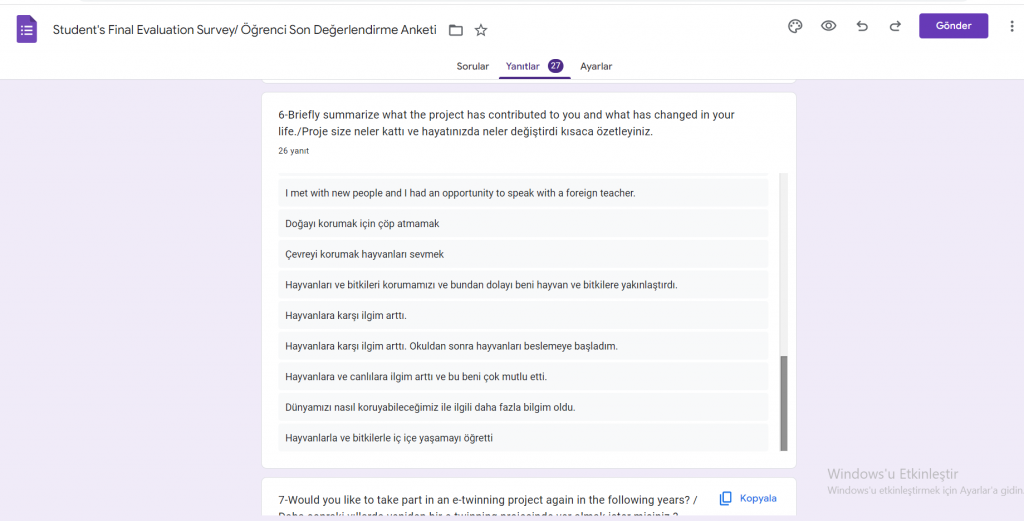This screenshot has width=1024, height=521.
Task: Preview the form with the eye icon
Action: [x=828, y=27]
